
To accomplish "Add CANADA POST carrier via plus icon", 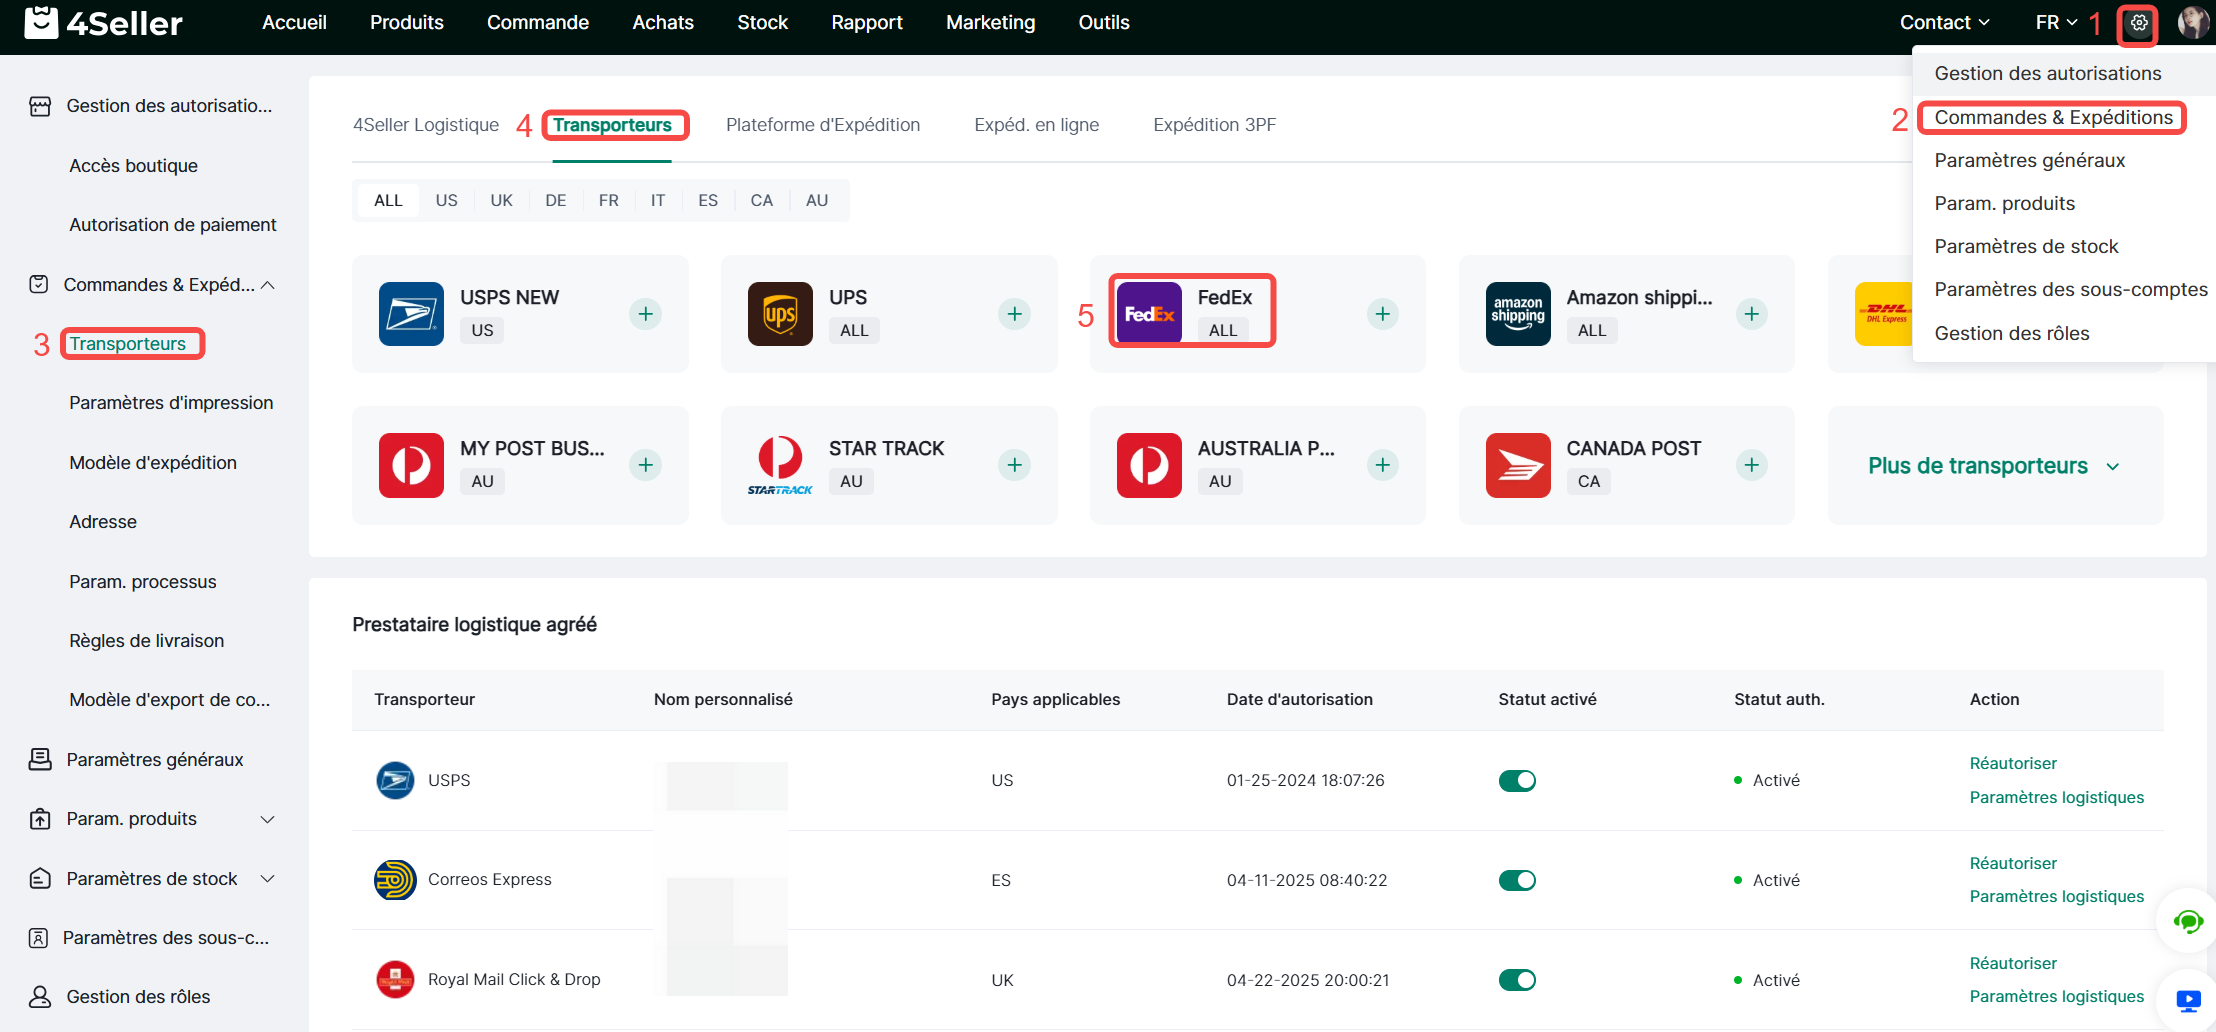I will tap(1751, 465).
